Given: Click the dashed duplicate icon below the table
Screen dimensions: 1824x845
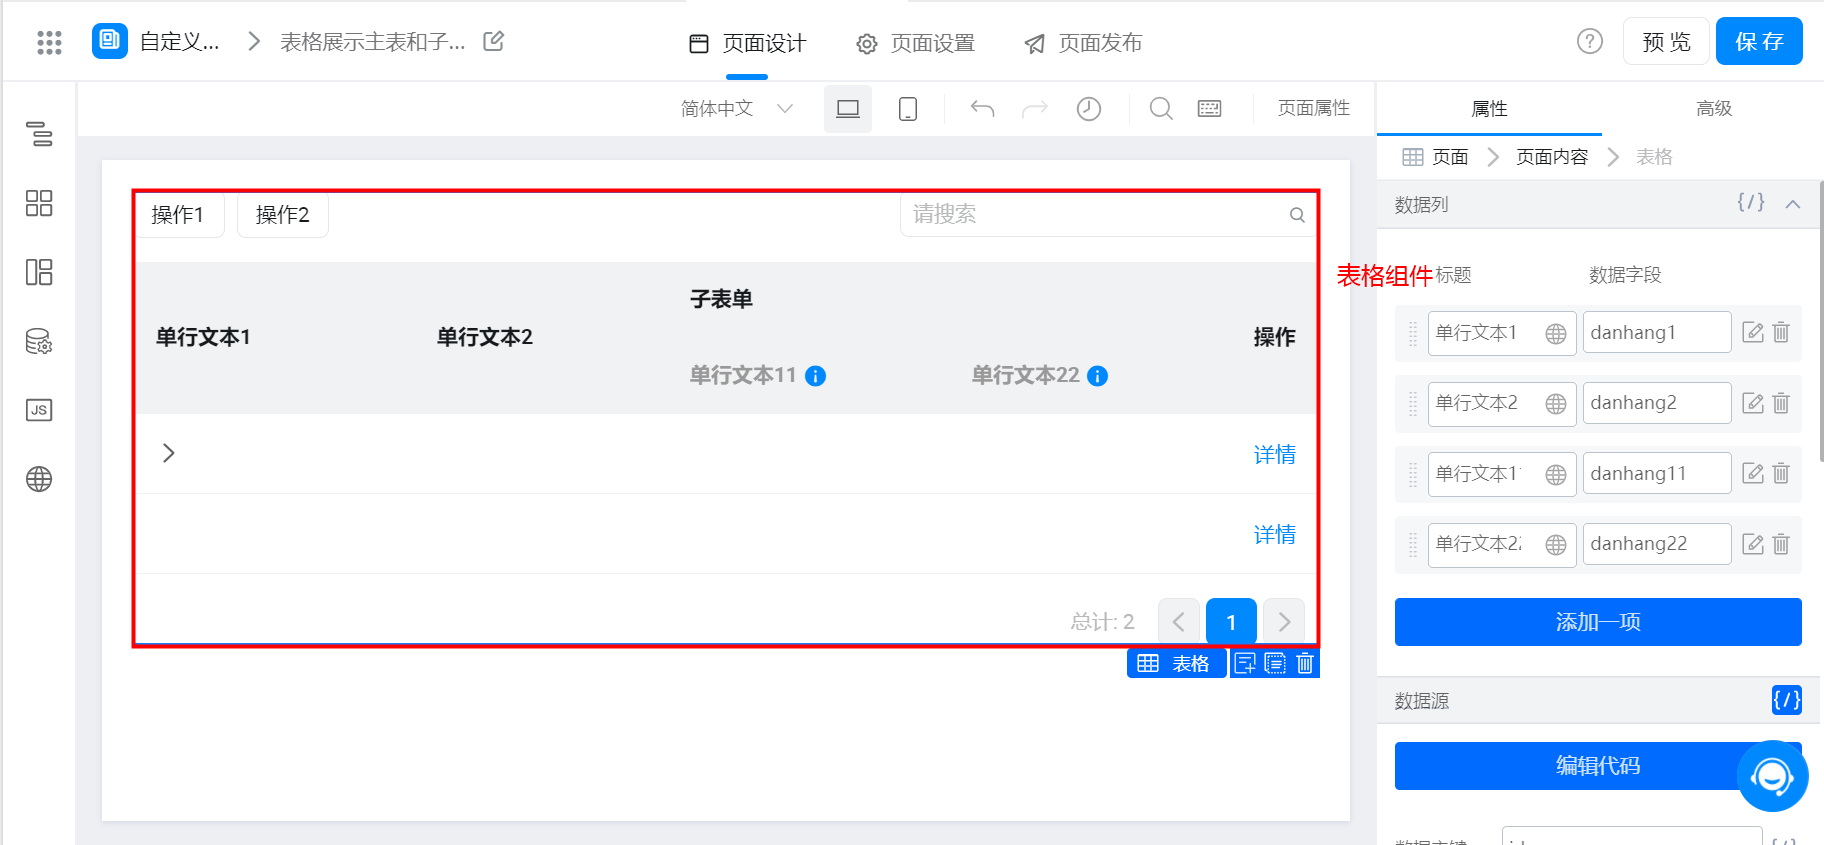Looking at the screenshot, I should click(x=1275, y=663).
